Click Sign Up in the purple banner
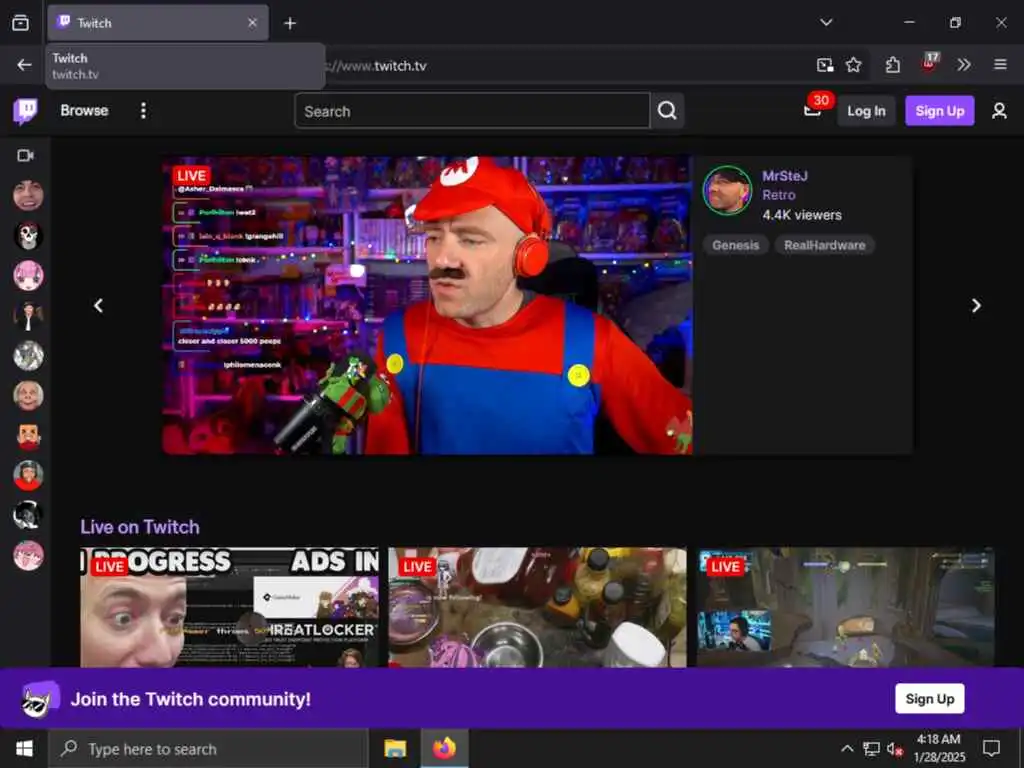The image size is (1024, 768). point(929,699)
